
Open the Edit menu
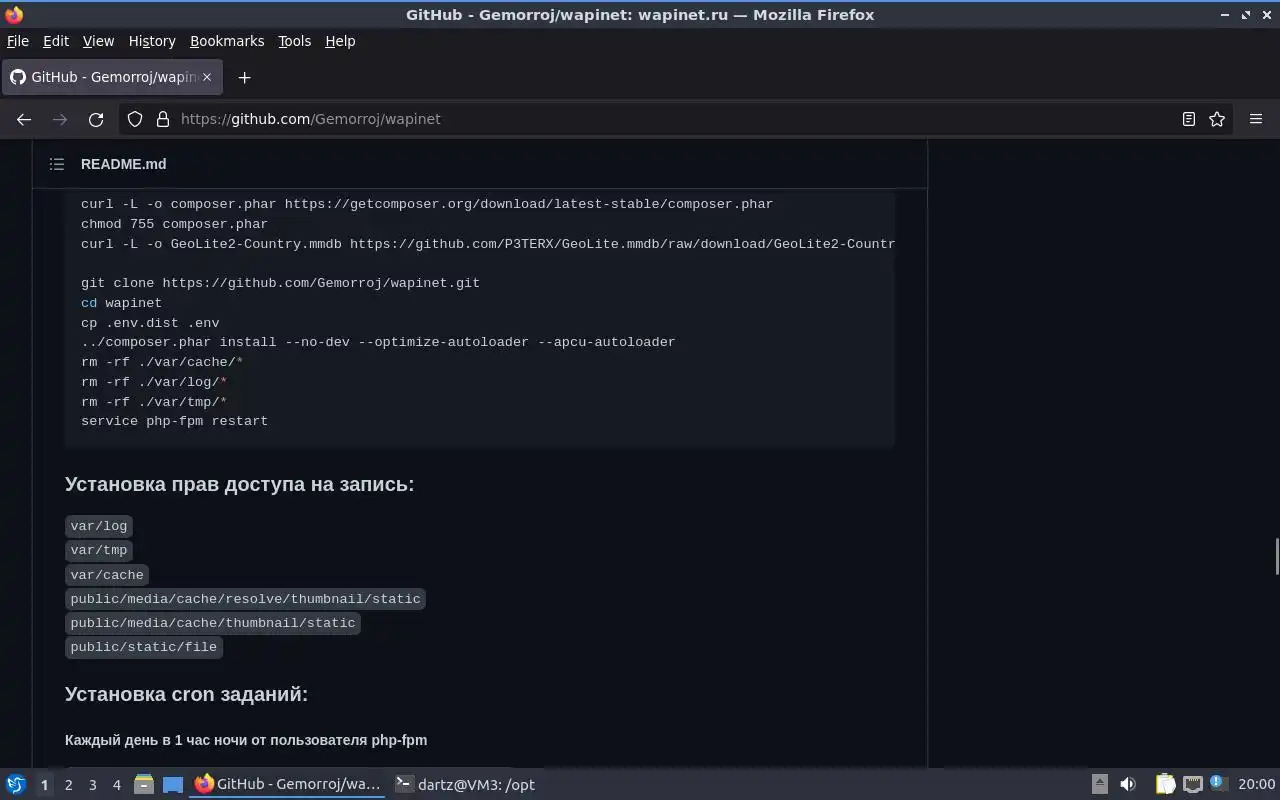click(x=56, y=41)
